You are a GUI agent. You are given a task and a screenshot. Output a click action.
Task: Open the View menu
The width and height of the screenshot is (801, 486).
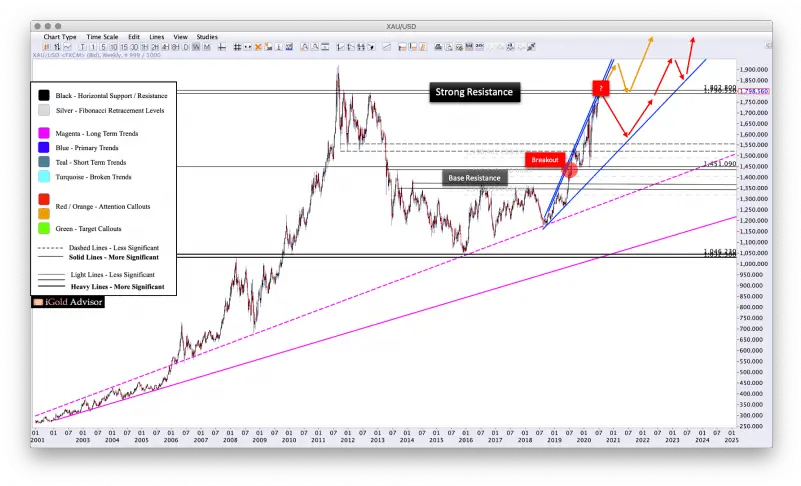point(180,36)
